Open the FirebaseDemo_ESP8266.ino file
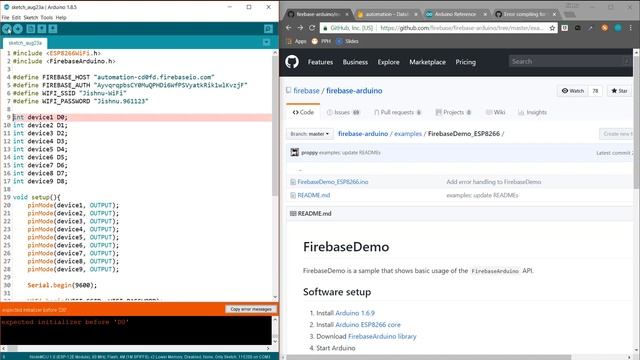This screenshot has height=360, width=640. click(333, 182)
